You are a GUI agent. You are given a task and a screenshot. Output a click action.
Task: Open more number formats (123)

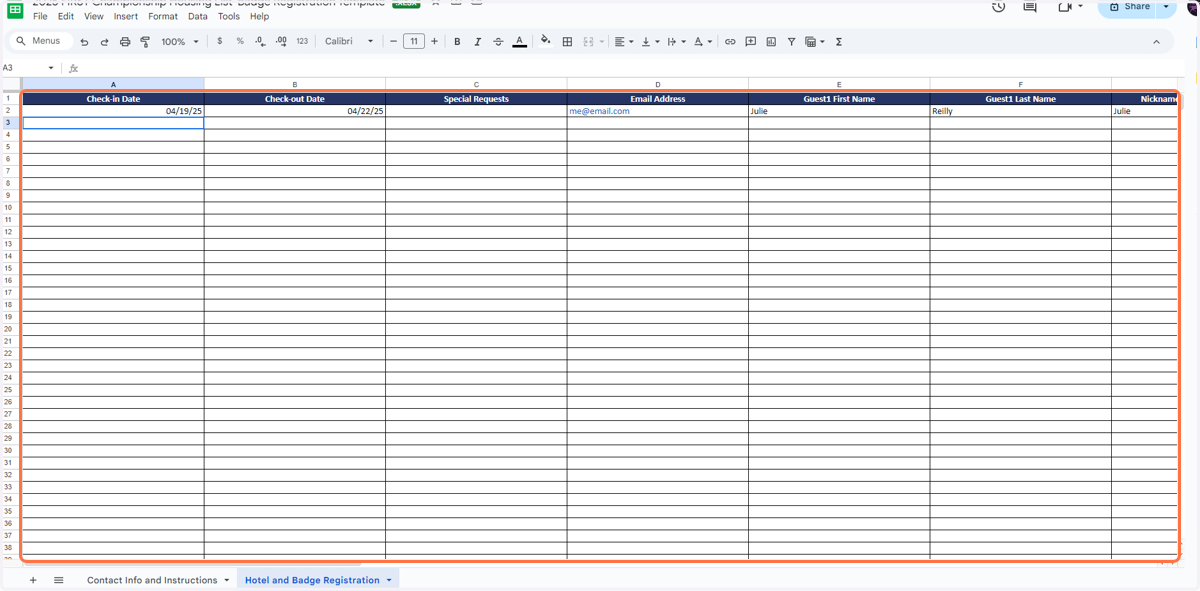click(302, 41)
